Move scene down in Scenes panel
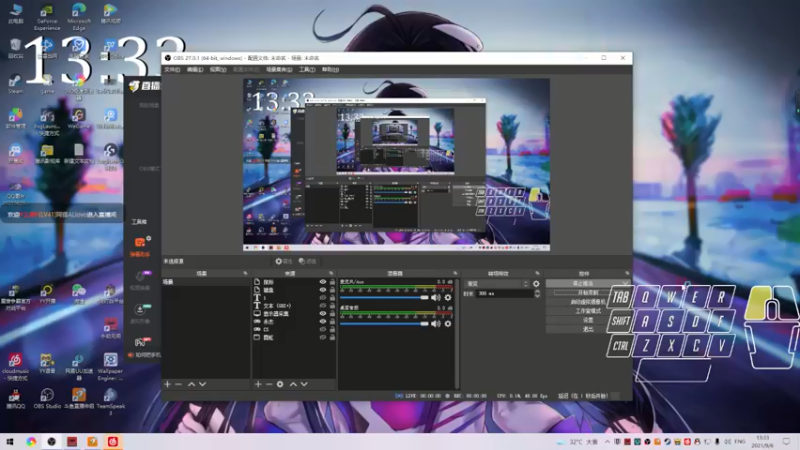Viewport: 800px width, 450px height. click(x=203, y=384)
